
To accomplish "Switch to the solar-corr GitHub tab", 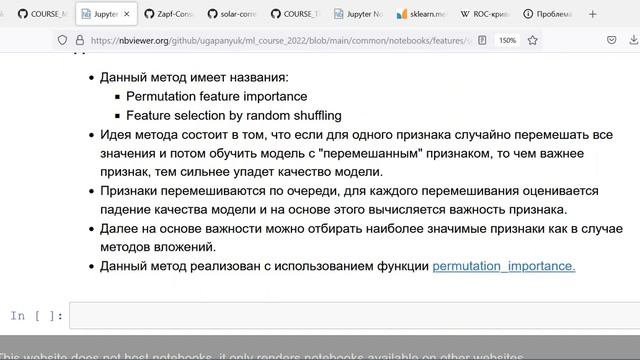I will tap(232, 14).
